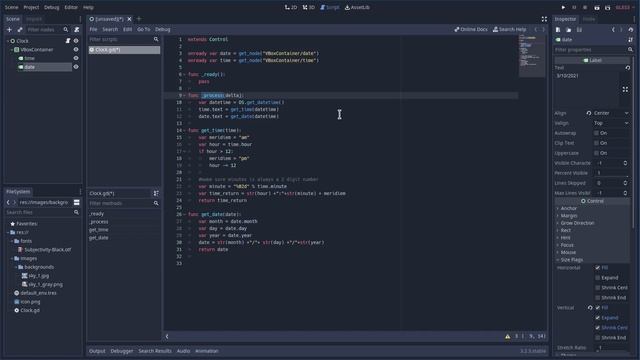Jump to _process method in list
The height and width of the screenshot is (360, 640).
(x=99, y=222)
